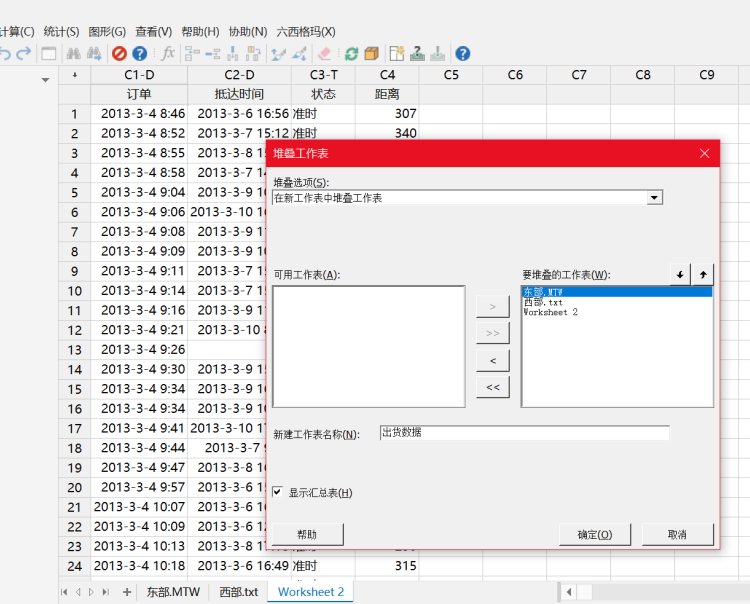Click the binoculars Find icon

73,54
